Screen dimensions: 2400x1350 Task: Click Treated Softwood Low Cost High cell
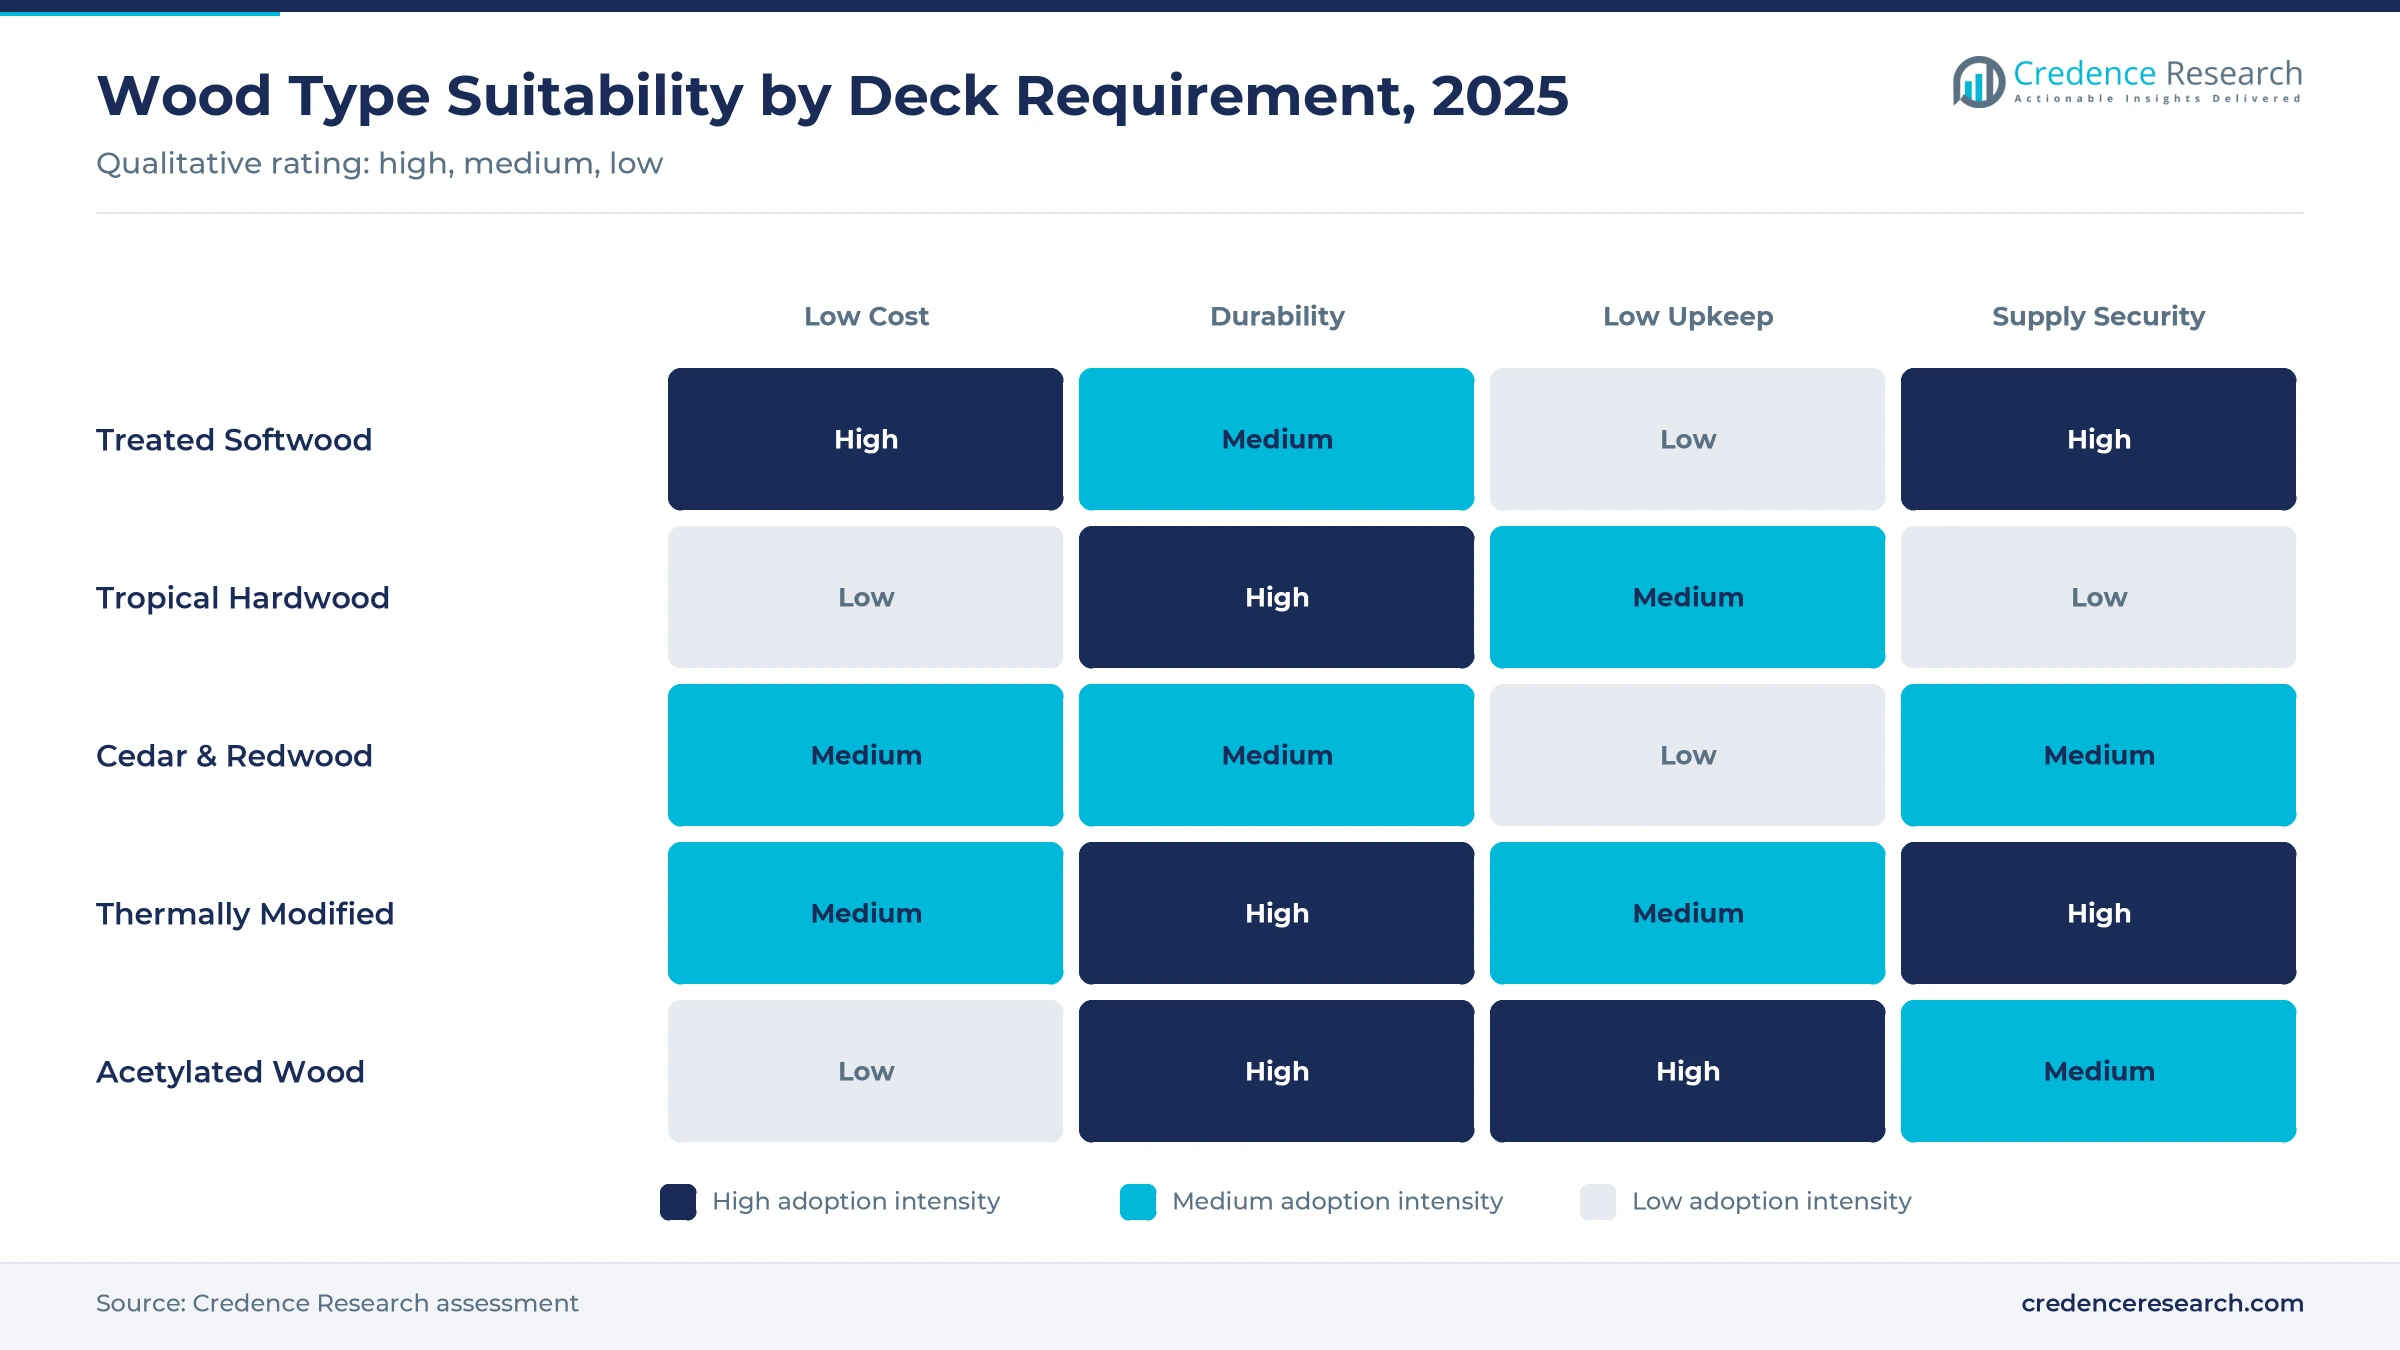[866, 439]
